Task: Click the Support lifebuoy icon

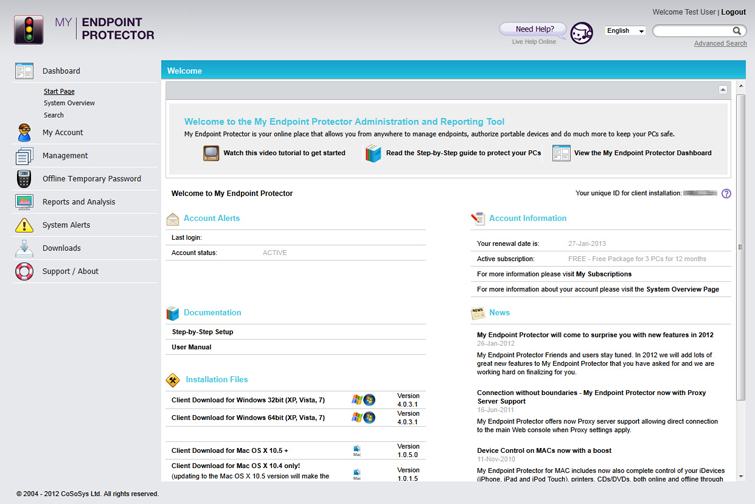Action: (24, 271)
